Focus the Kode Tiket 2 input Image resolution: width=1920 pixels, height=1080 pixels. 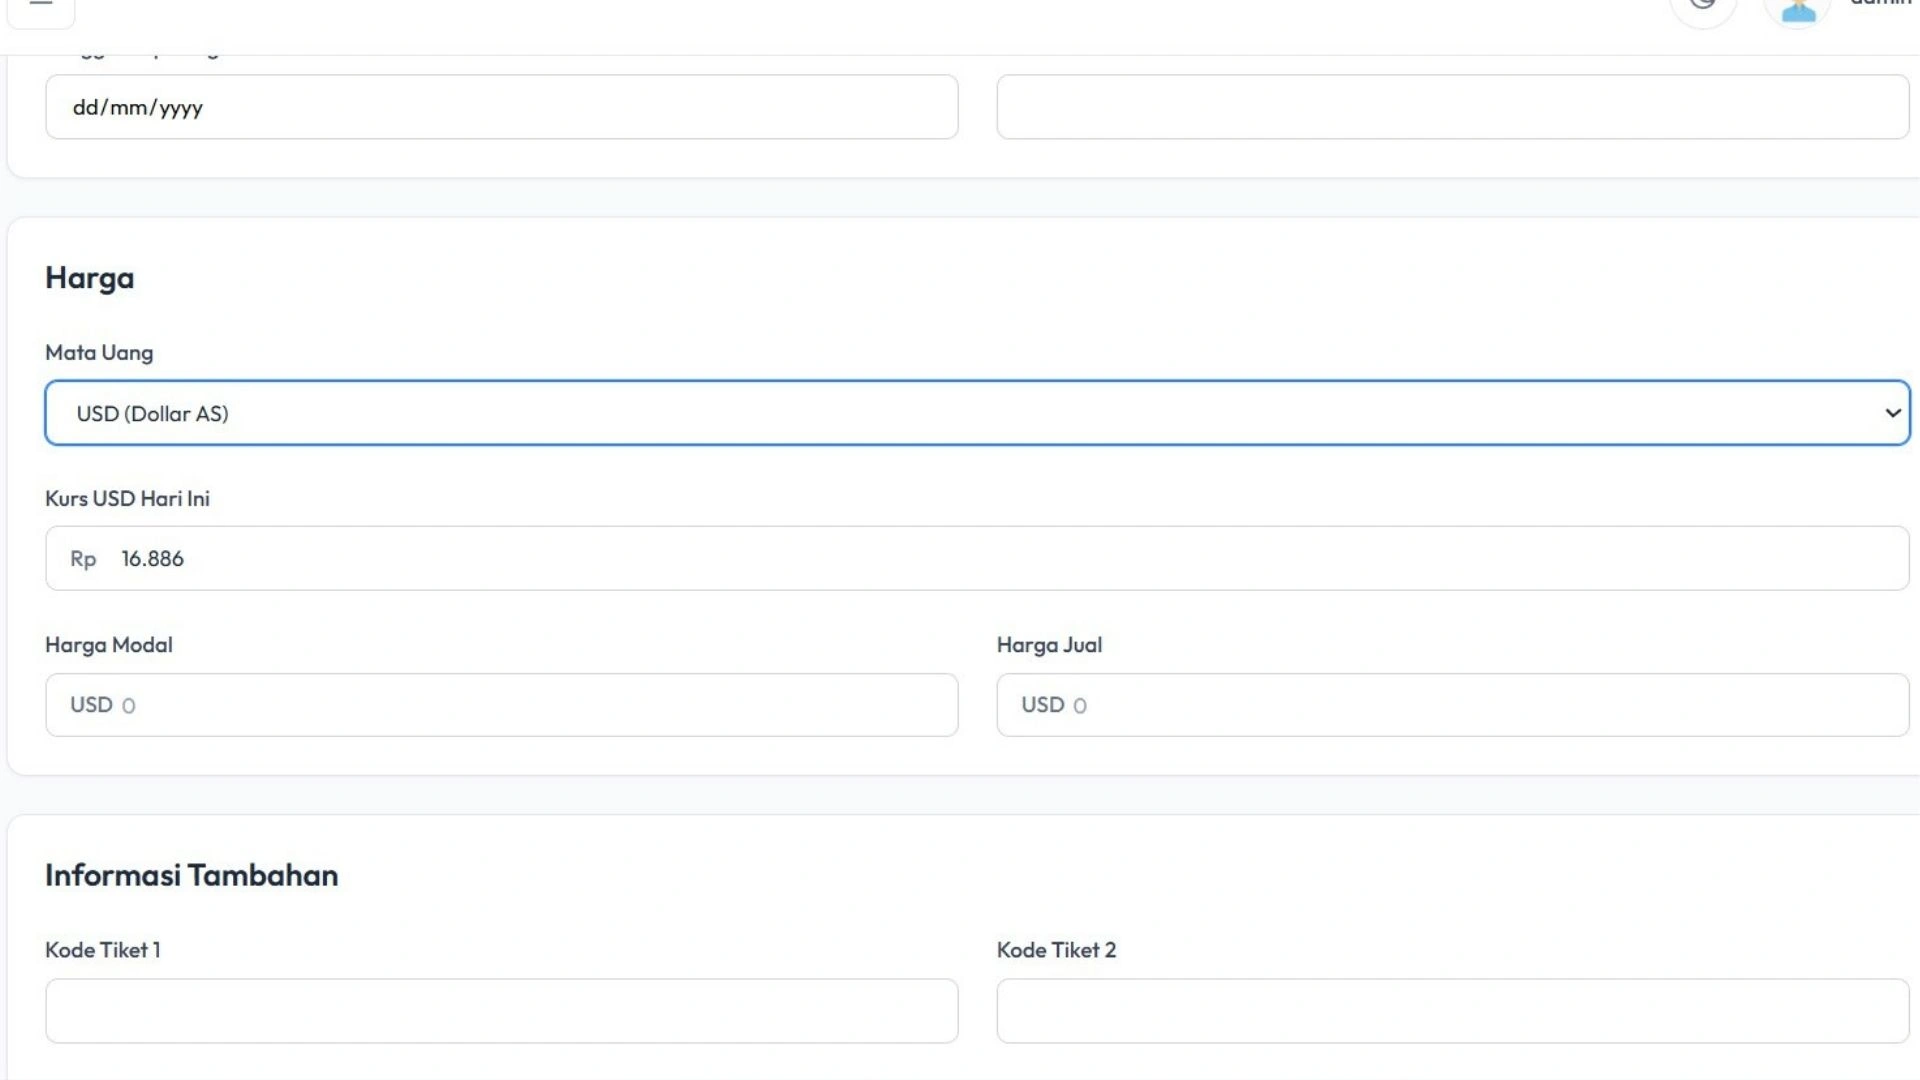pyautogui.click(x=1452, y=1011)
